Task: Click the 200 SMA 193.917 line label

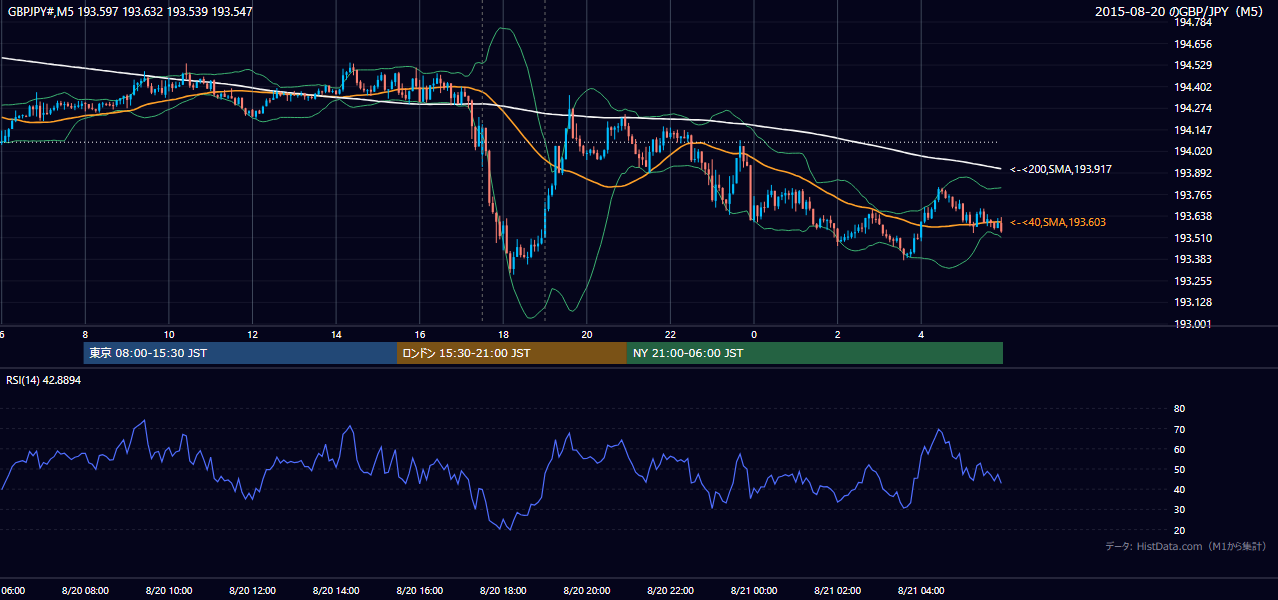Action: pos(1060,170)
